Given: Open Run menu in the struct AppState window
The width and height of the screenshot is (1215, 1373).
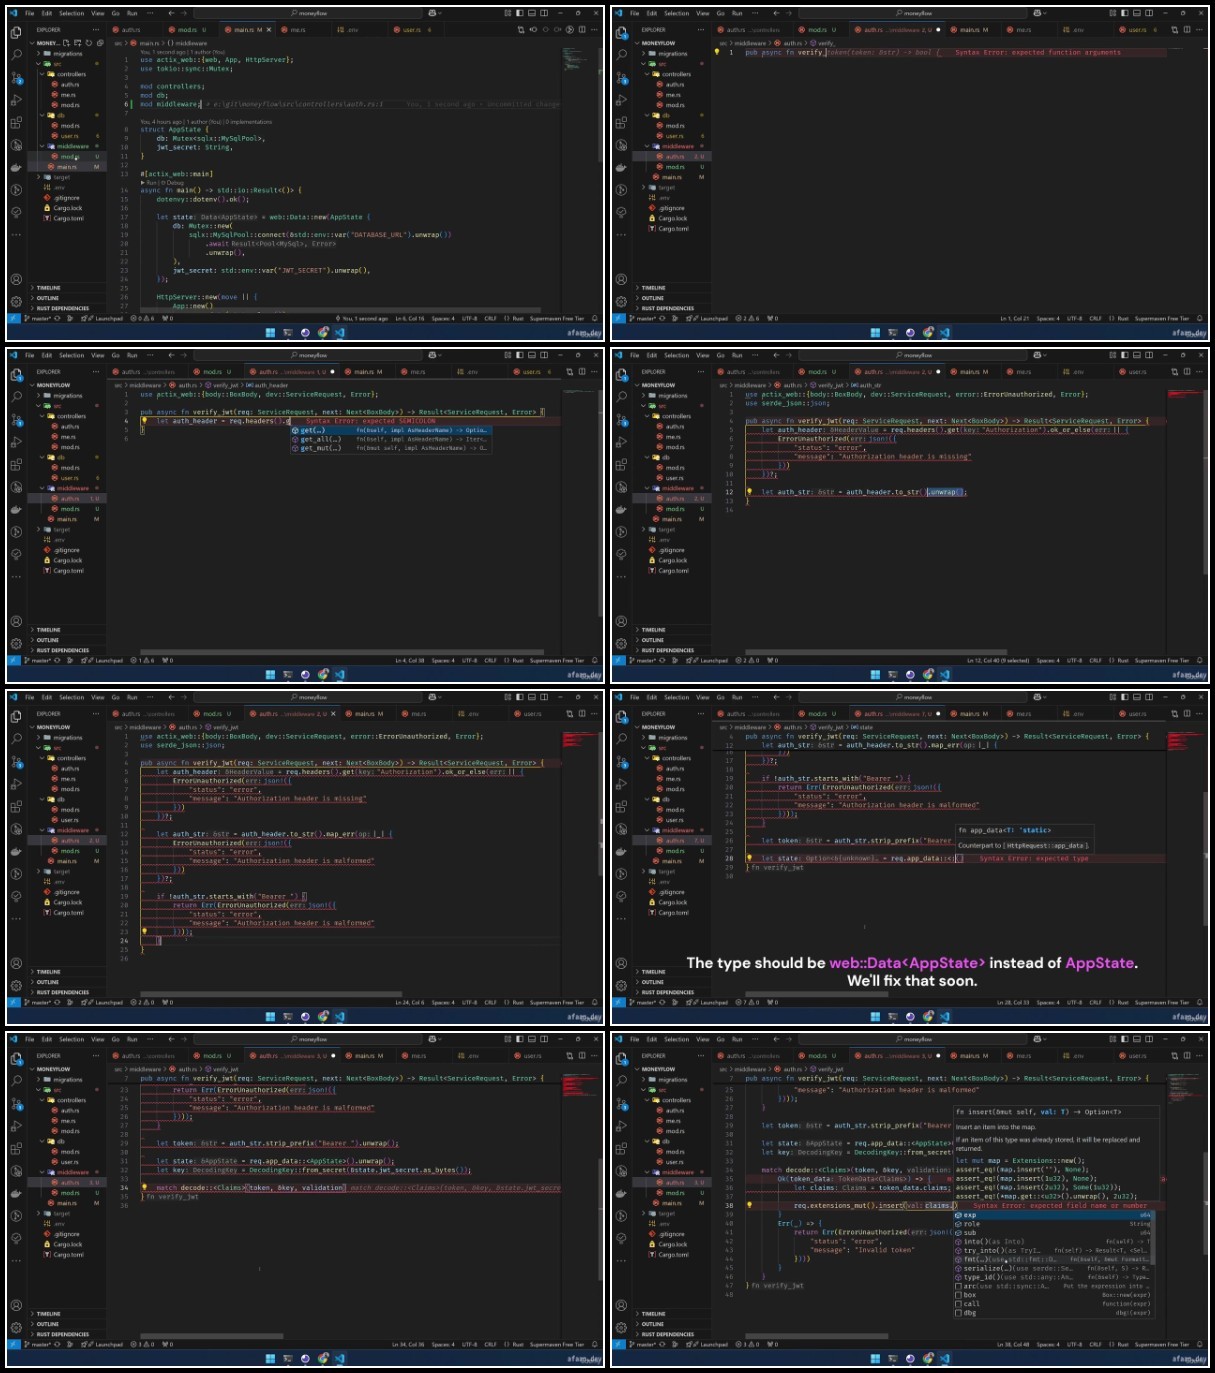Looking at the screenshot, I should pyautogui.click(x=132, y=13).
